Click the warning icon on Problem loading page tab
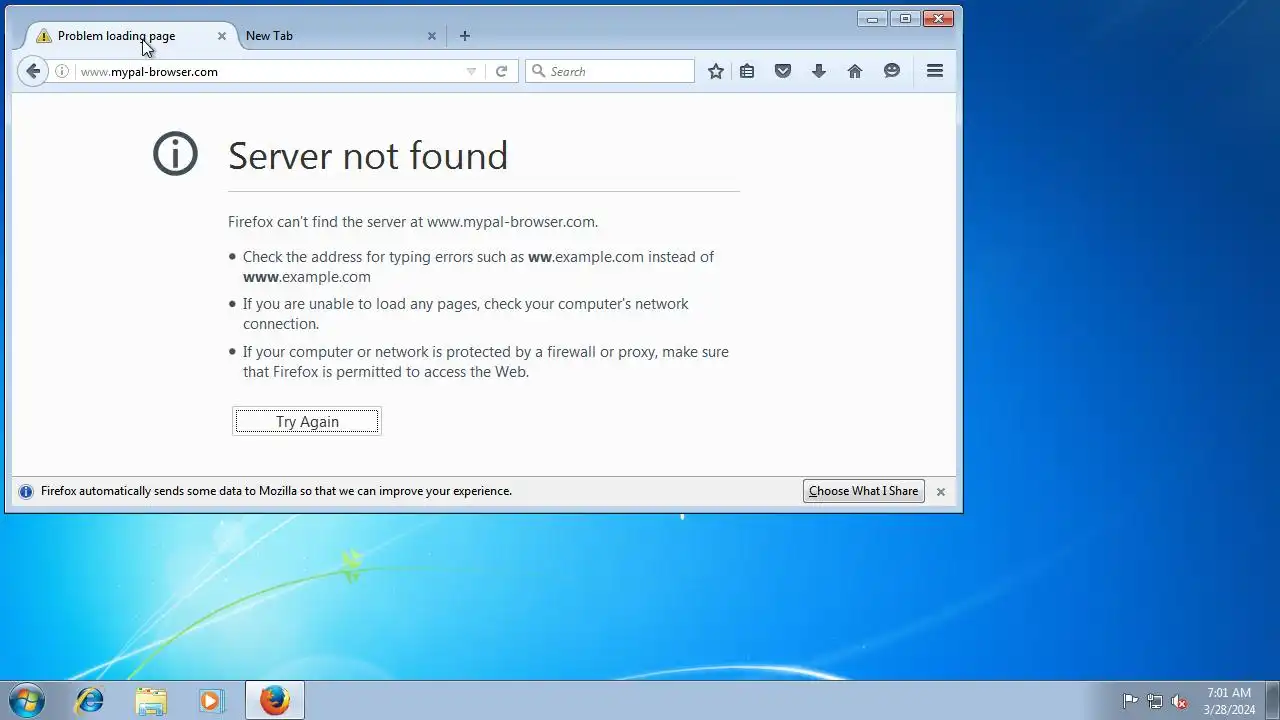 [44, 36]
